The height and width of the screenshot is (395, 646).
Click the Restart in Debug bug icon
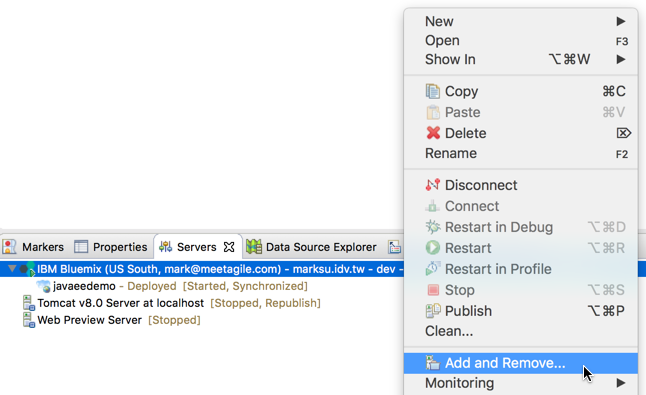pos(433,227)
